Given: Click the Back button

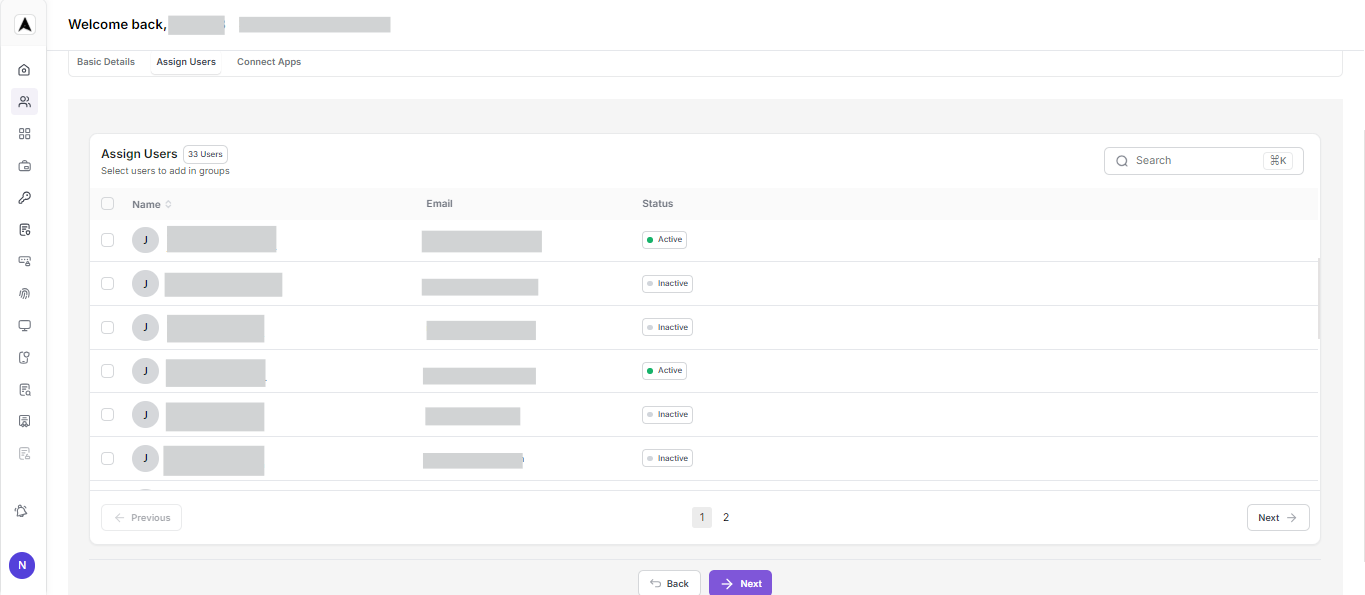Looking at the screenshot, I should click(x=669, y=582).
